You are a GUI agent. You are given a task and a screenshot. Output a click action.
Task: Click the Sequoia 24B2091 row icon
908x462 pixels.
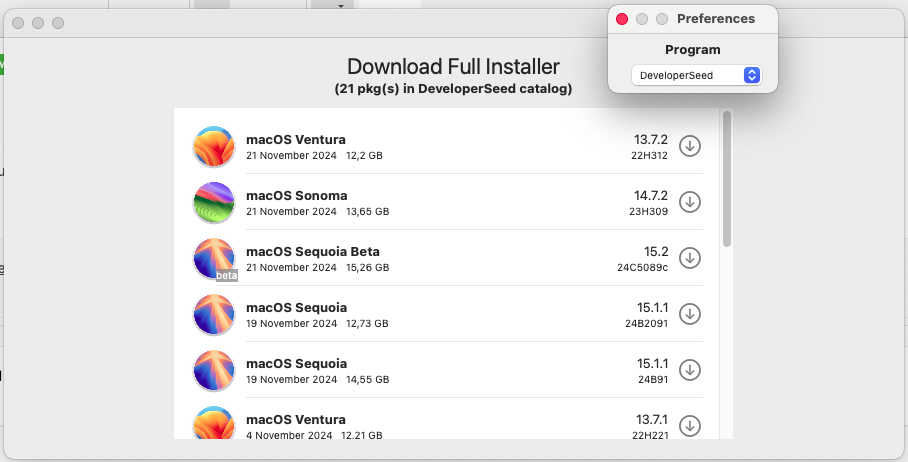click(214, 314)
